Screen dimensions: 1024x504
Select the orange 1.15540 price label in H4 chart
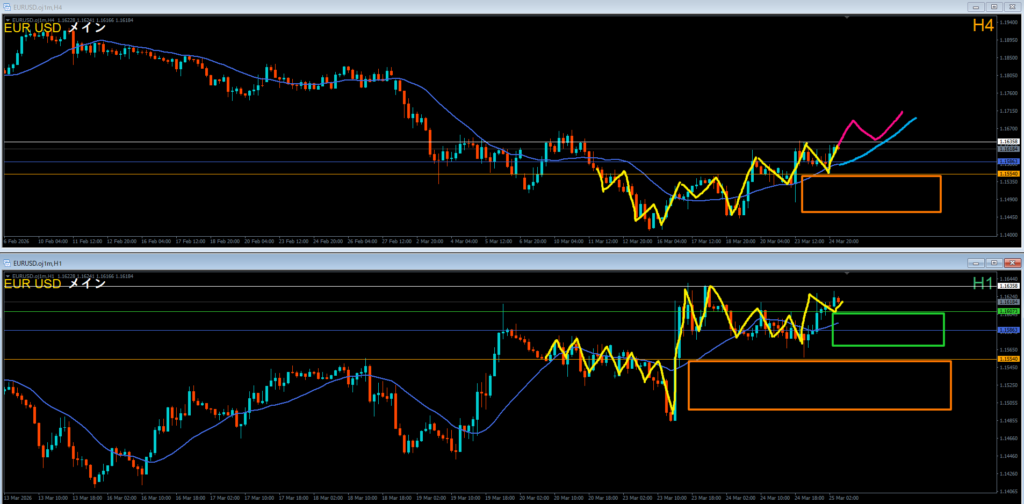1009,174
